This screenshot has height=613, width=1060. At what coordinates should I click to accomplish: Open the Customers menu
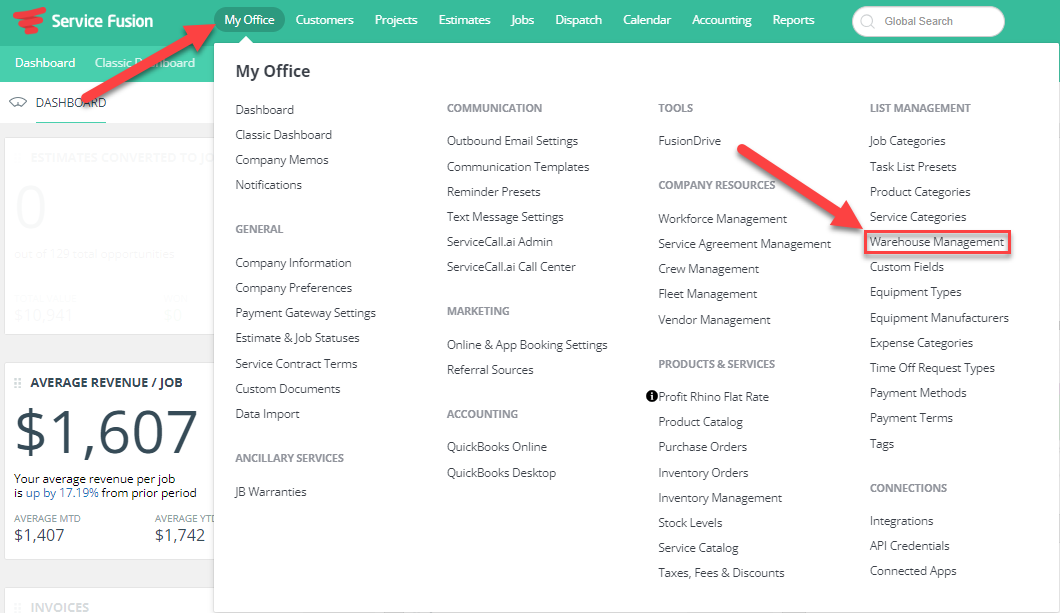pos(324,20)
